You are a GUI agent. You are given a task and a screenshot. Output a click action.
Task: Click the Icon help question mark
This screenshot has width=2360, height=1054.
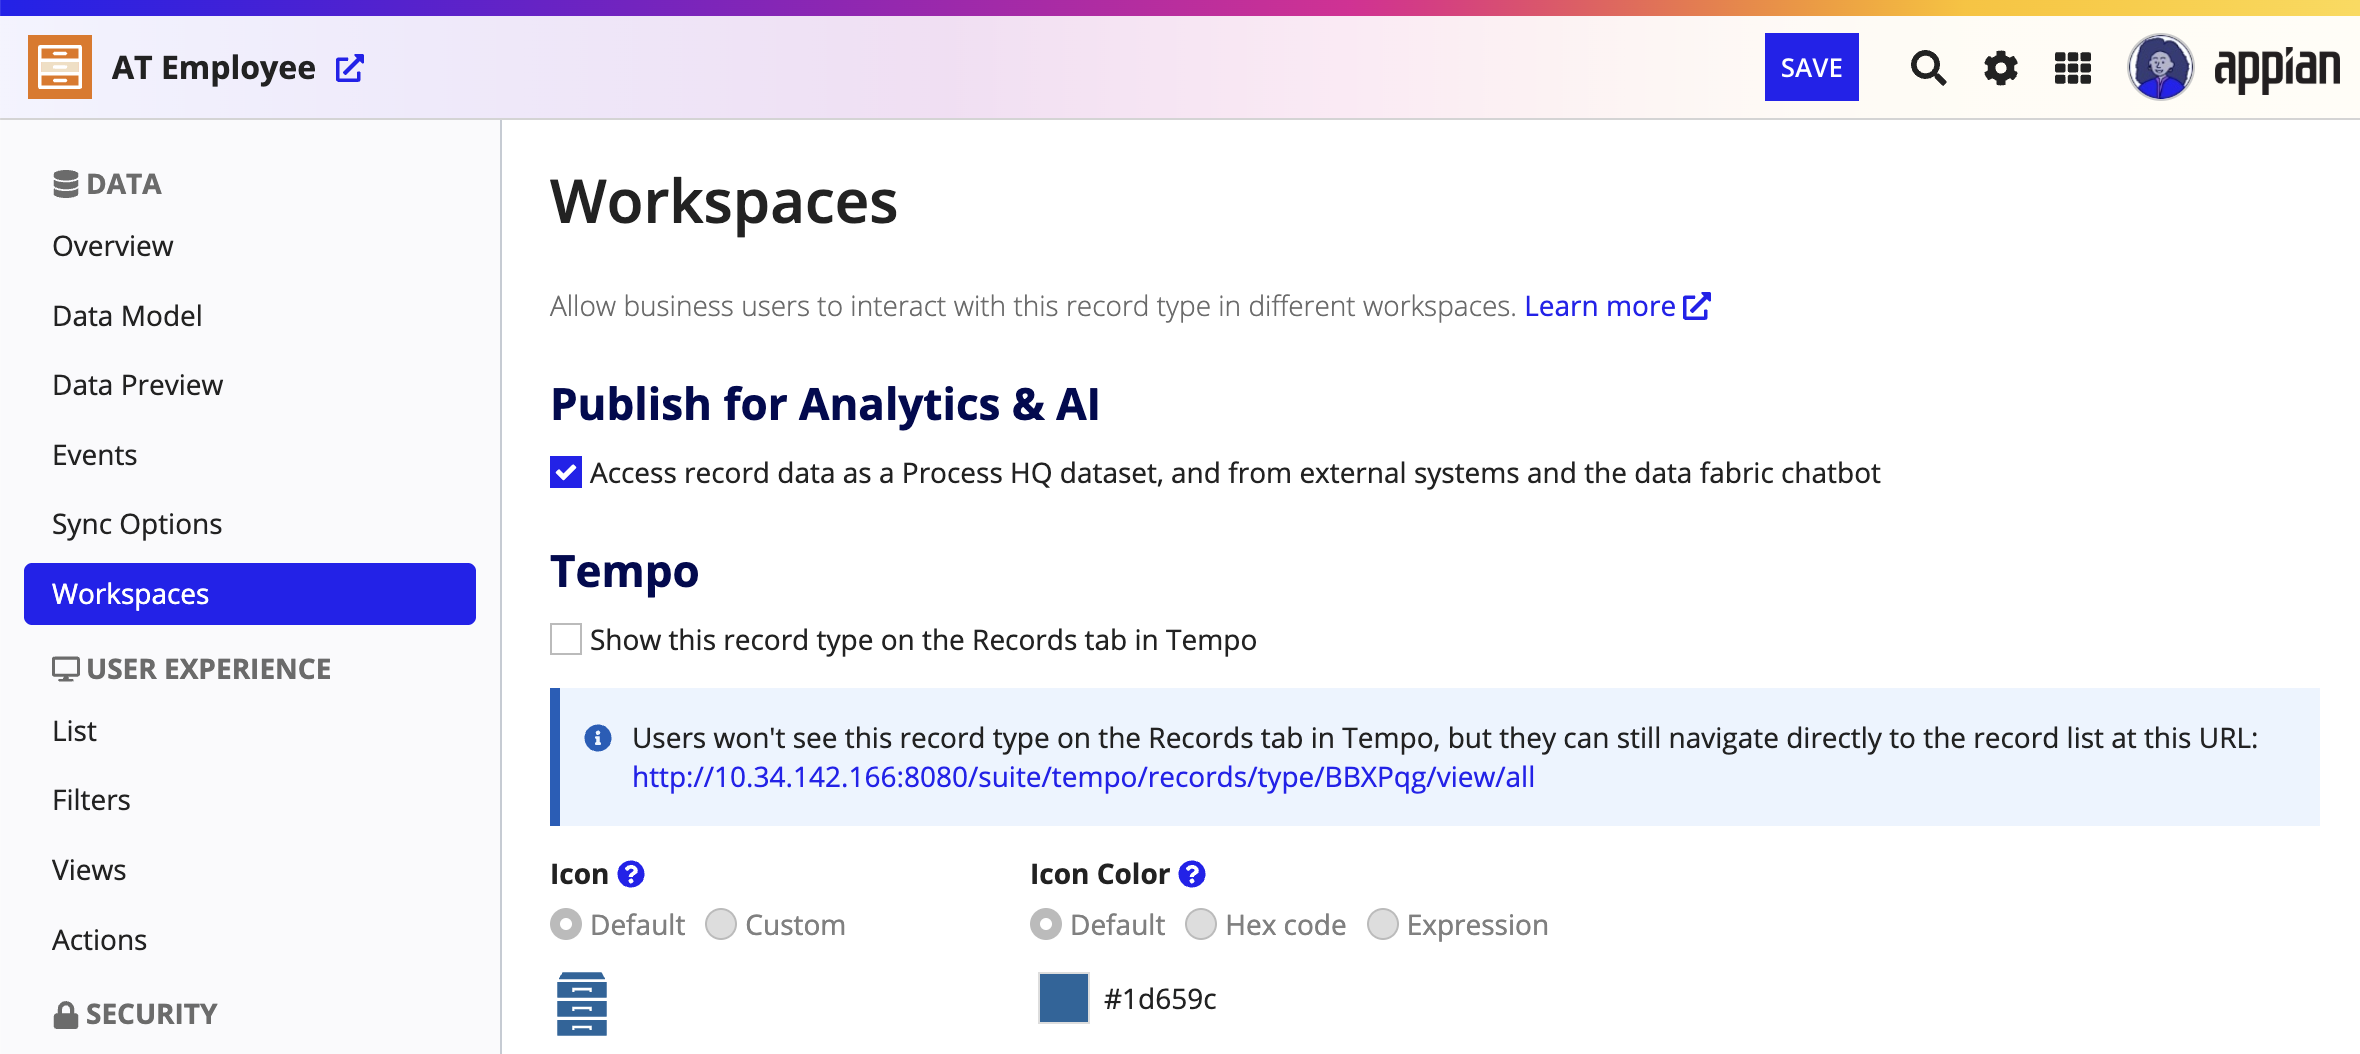pos(631,874)
